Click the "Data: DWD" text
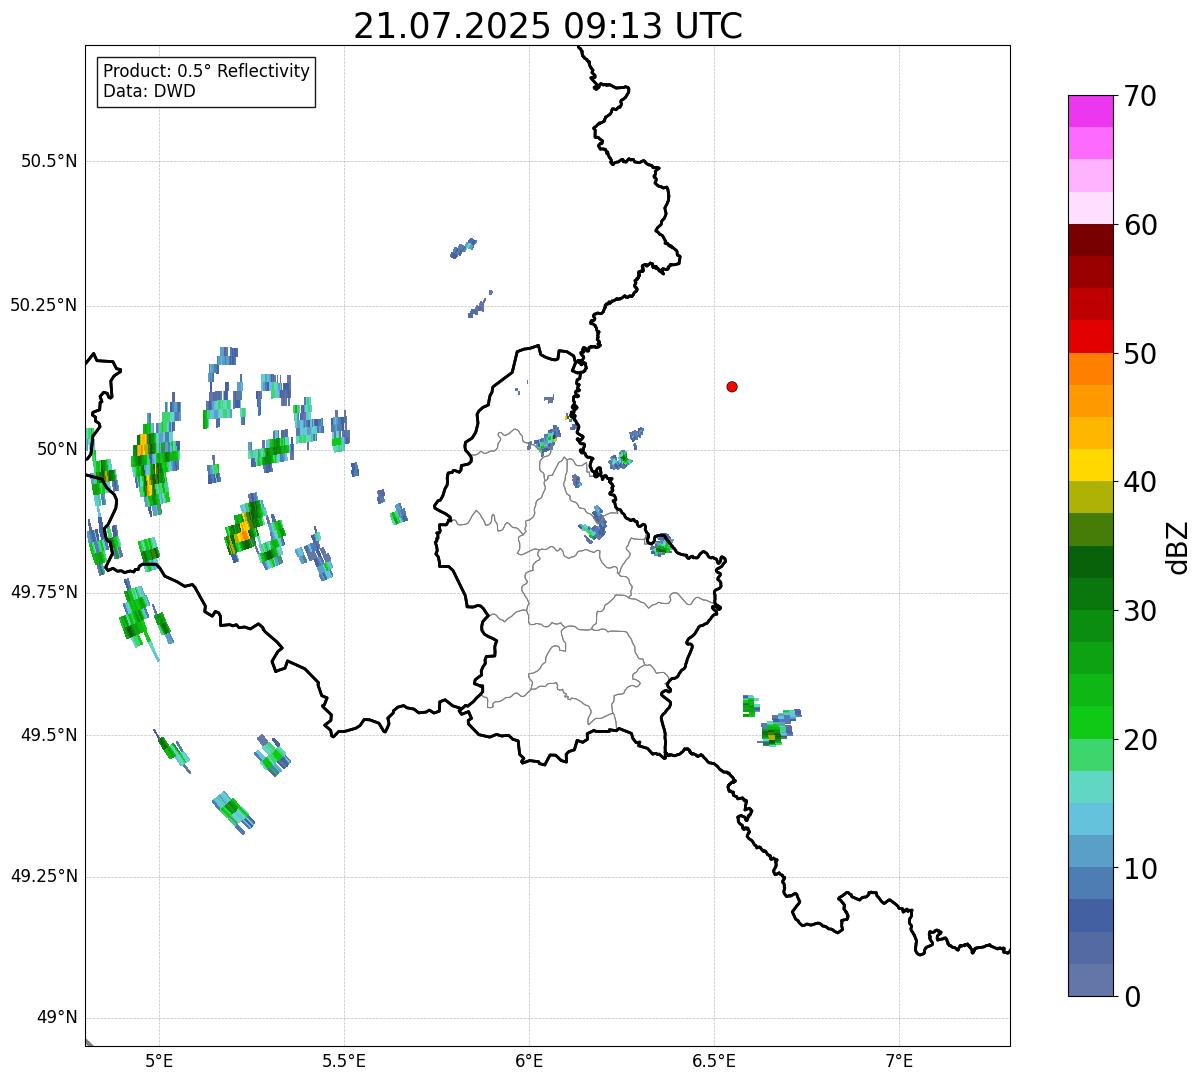1202x1081 pixels. tap(150, 92)
